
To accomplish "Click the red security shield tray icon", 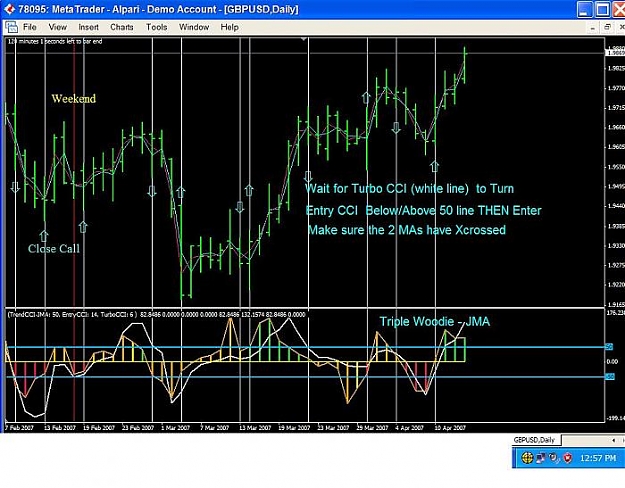I will [x=568, y=458].
